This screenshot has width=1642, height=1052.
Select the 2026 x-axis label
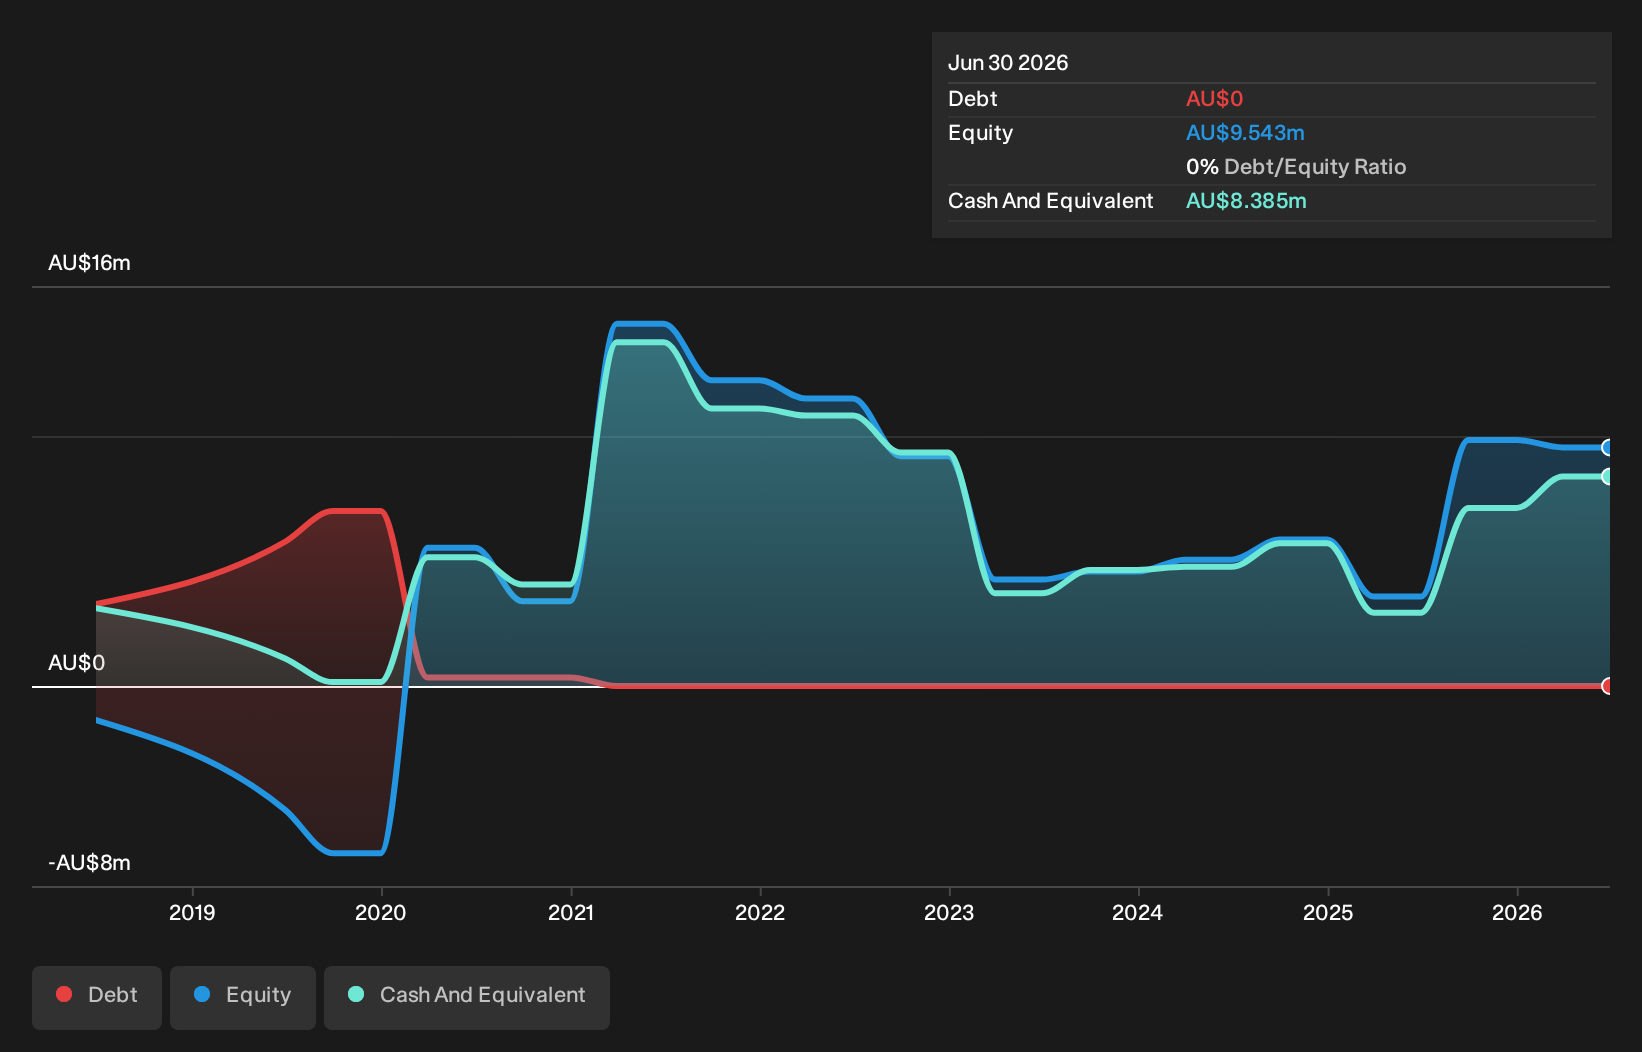point(1517,912)
